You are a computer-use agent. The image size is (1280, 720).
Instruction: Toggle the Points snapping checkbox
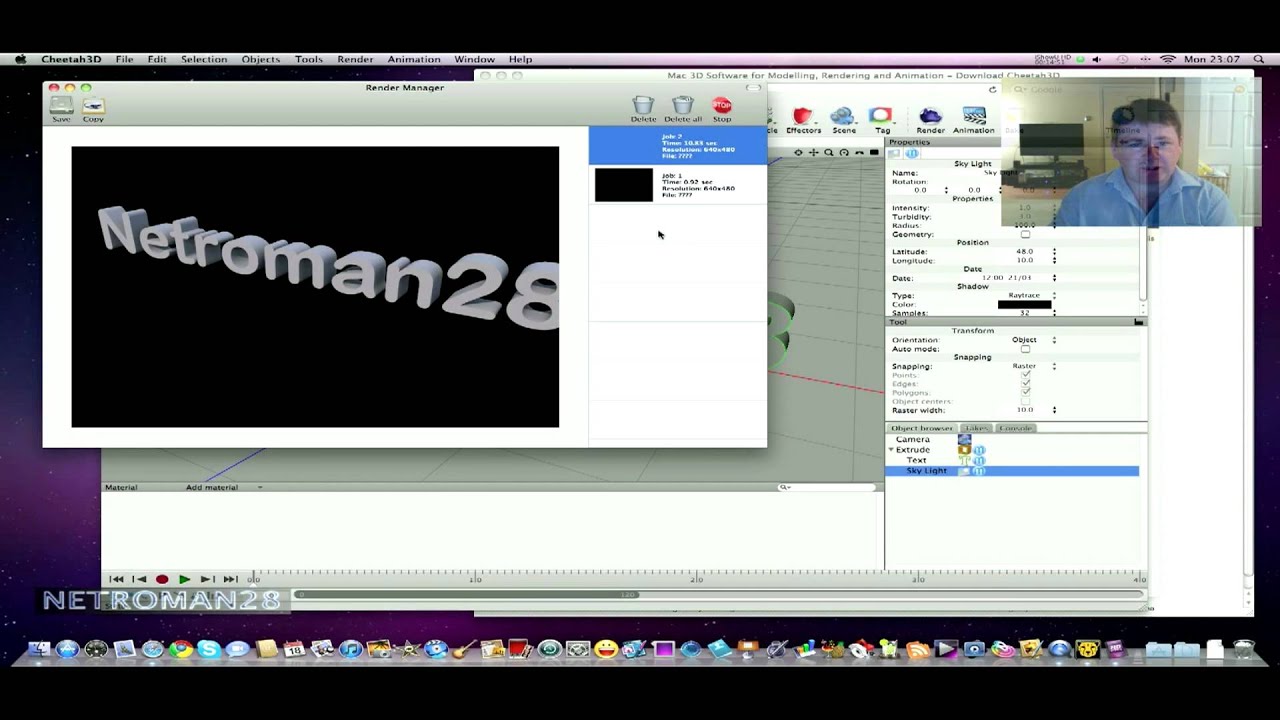coord(1025,375)
